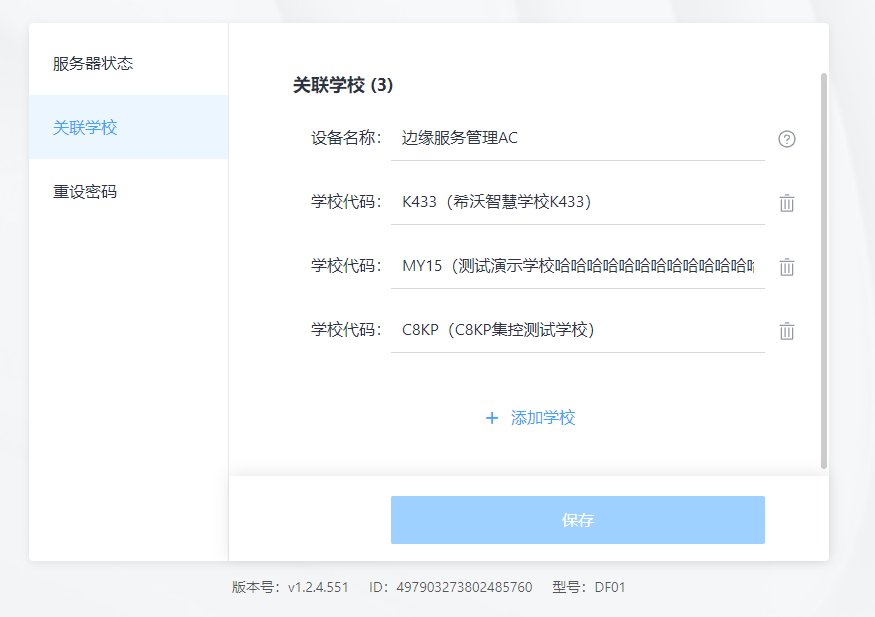Click the help icon beside device name
Screen dimensions: 875x617
click(x=786, y=139)
